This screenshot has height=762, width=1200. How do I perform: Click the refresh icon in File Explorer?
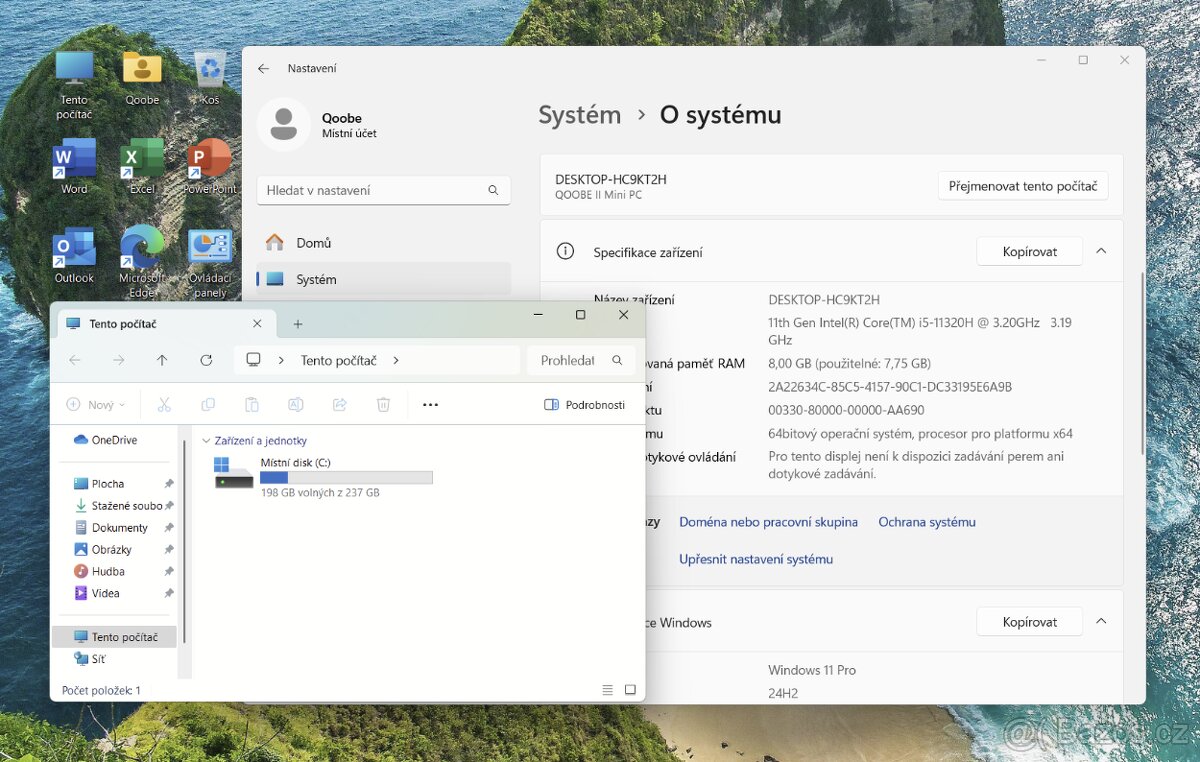[x=206, y=360]
